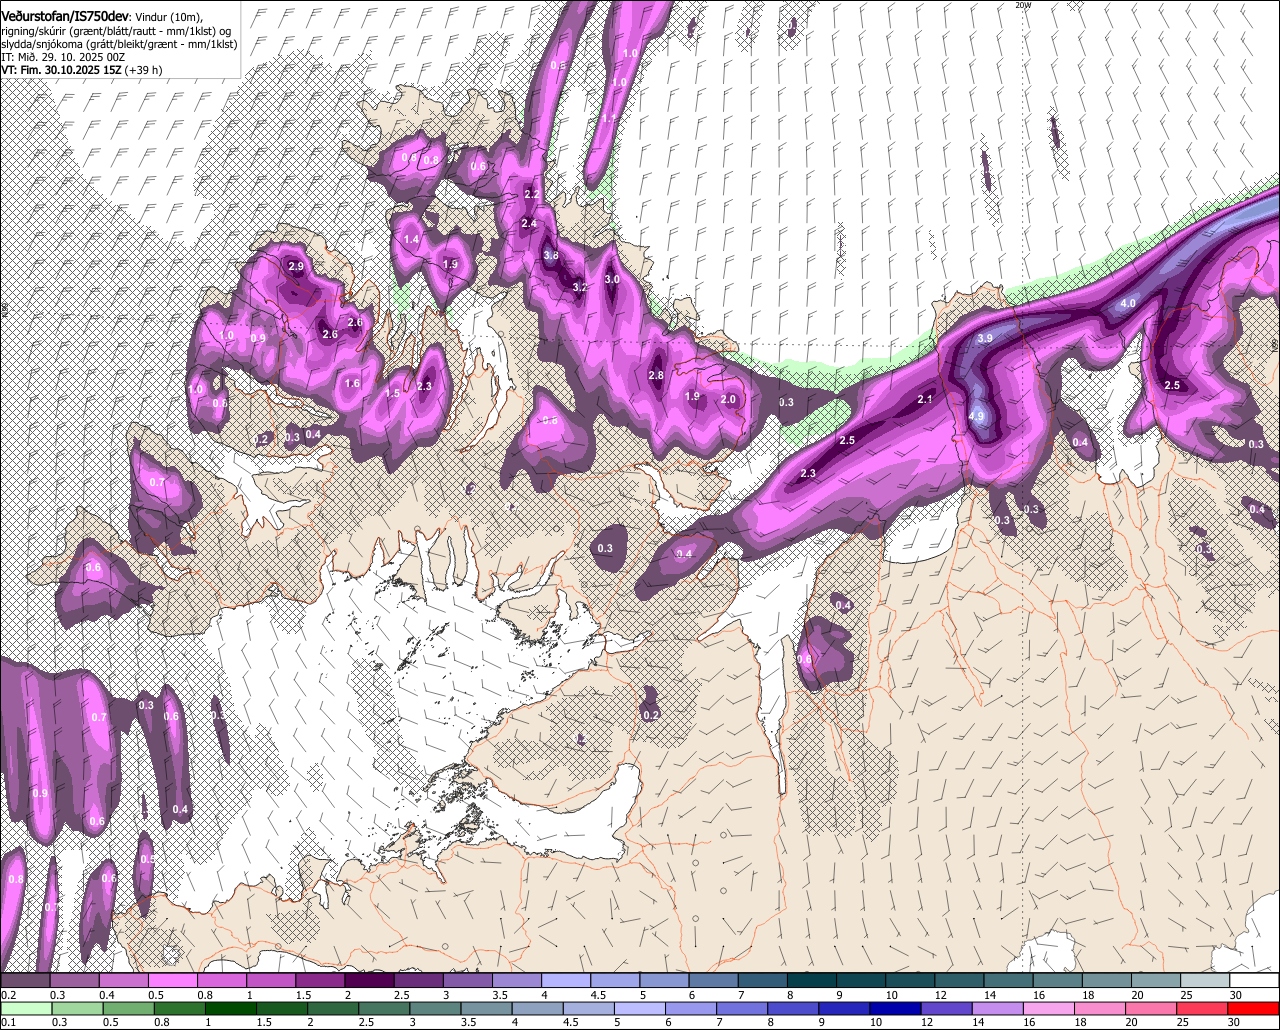Select bottom legend swatch between 18 and 20
This screenshot has width=1280, height=1030.
[1103, 1008]
